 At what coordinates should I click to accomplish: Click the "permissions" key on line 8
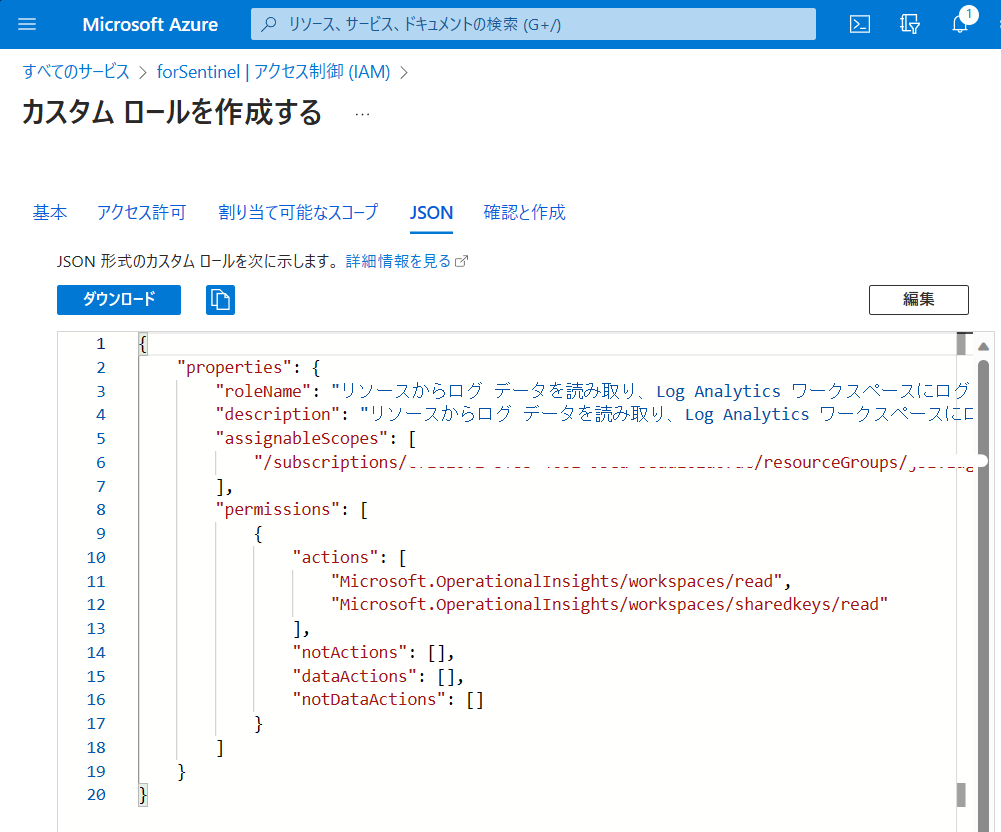tap(277, 510)
